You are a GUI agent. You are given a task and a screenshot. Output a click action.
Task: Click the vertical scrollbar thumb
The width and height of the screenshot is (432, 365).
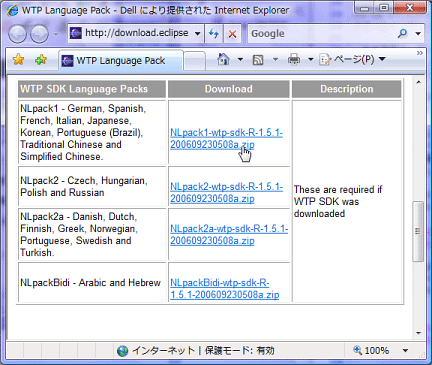click(418, 231)
